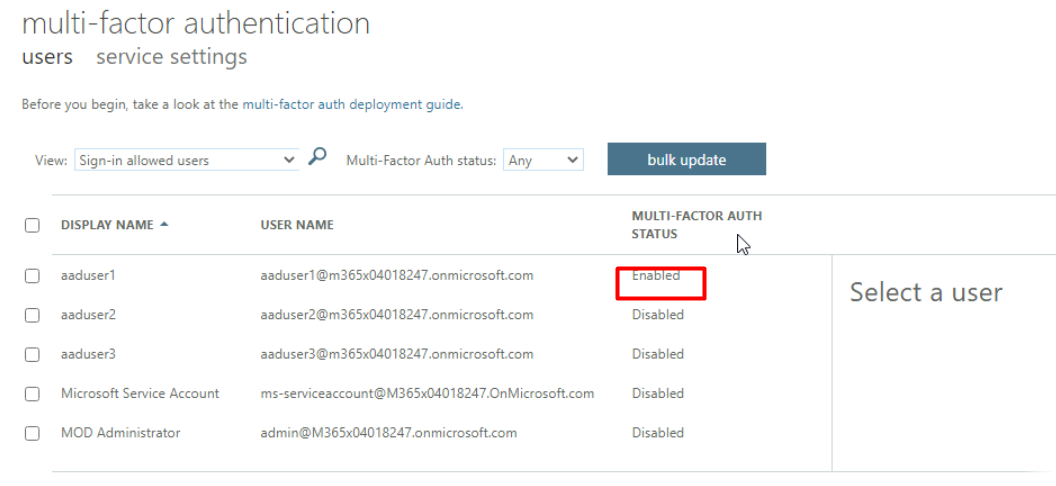This screenshot has width=1056, height=486.
Task: Click aaduser2@m365x04018247.onmicrosoft.com username
Action: pos(397,314)
